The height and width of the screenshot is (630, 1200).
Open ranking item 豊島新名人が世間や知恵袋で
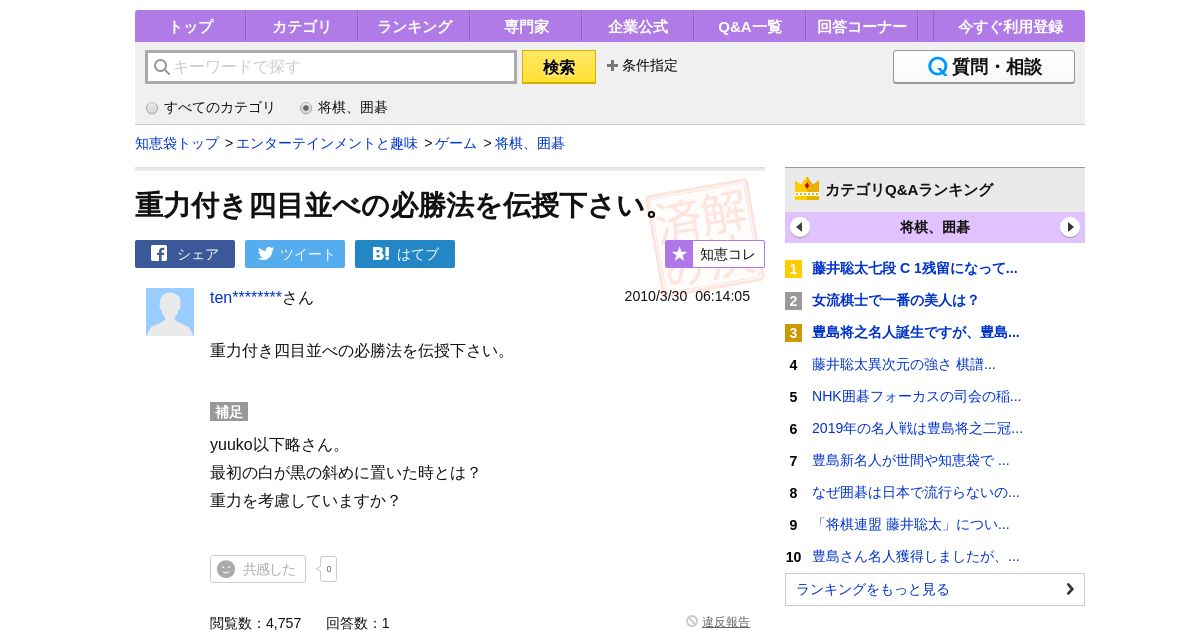911,460
